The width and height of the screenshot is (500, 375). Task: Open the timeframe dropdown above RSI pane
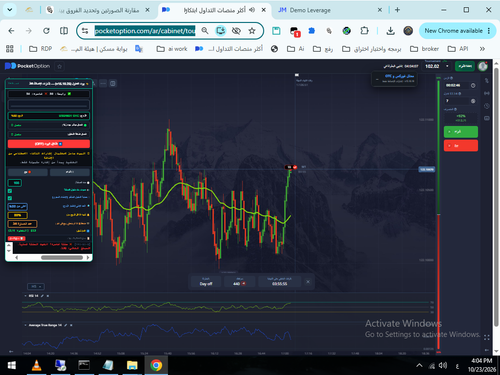point(36,286)
